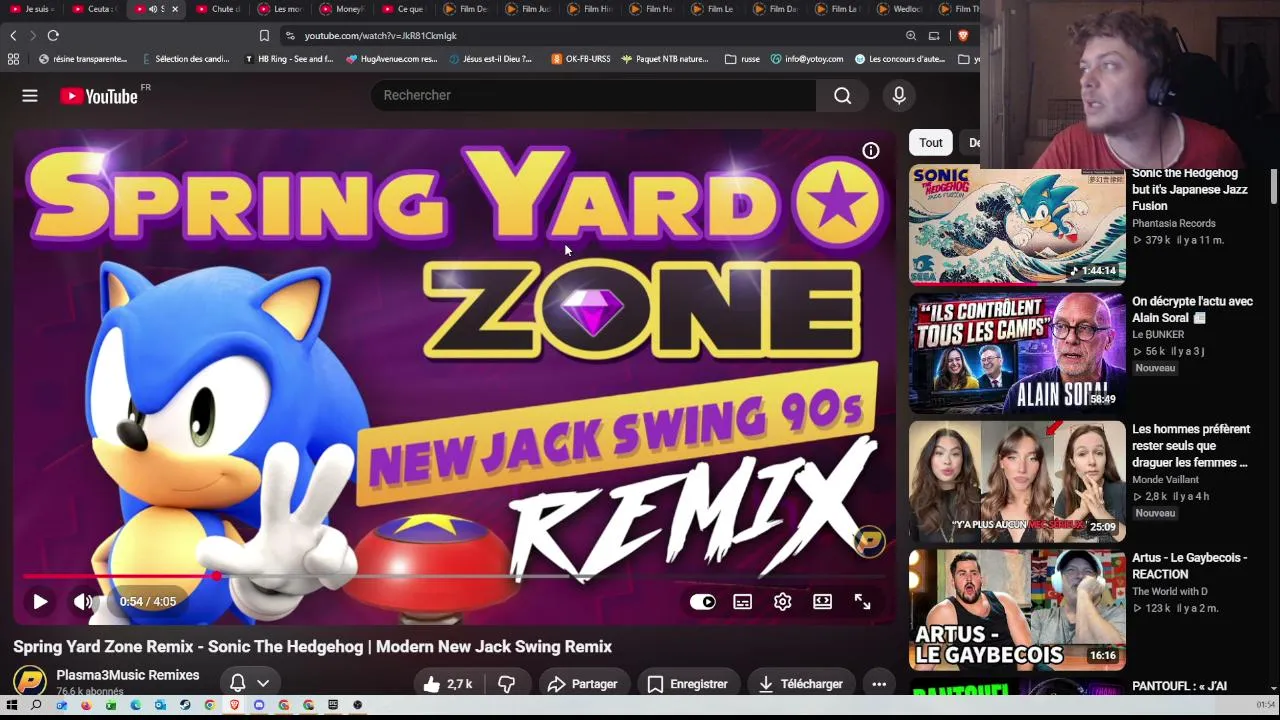Open Plasma3Music Remixes channel avatar
Viewport: 1280px width, 720px height.
[30, 682]
